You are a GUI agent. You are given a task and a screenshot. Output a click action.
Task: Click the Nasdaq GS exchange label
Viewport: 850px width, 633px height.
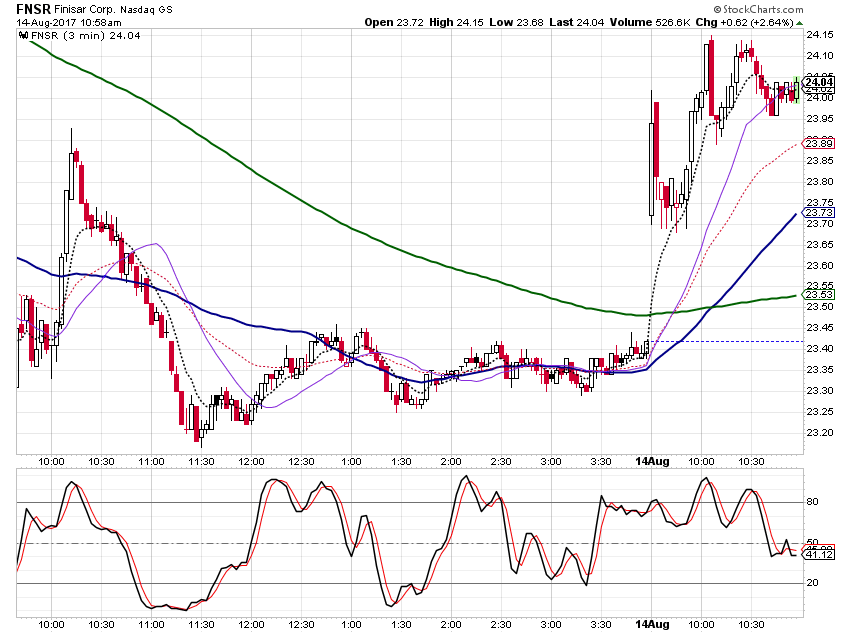click(x=146, y=10)
